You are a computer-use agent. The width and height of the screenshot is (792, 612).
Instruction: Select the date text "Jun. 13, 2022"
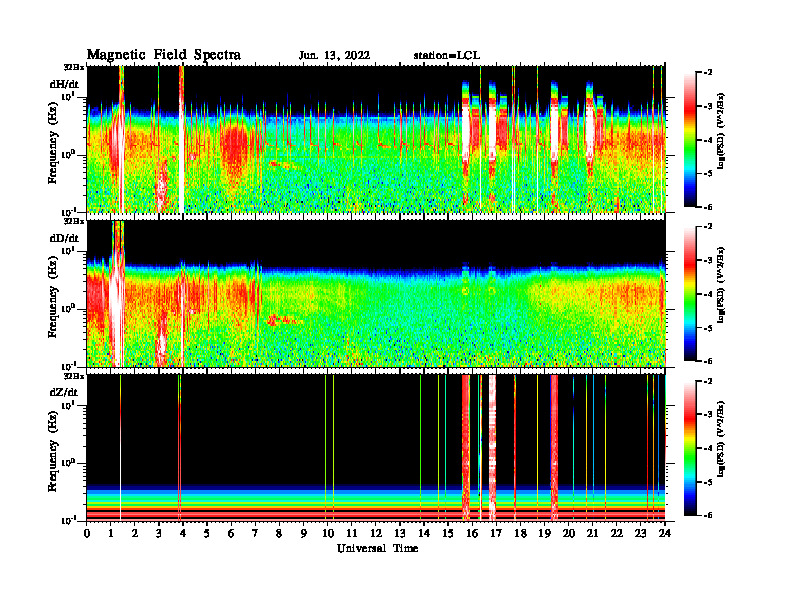point(334,56)
